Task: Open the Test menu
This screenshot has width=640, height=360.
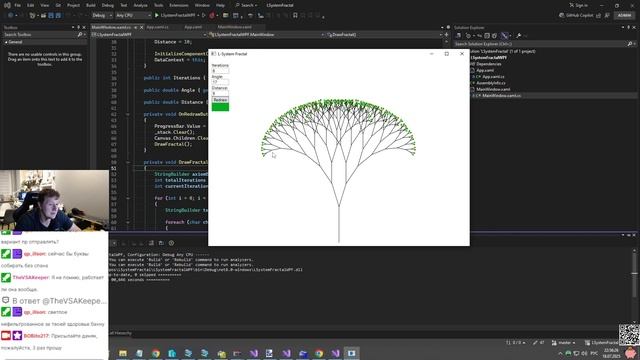Action: [x=124, y=5]
